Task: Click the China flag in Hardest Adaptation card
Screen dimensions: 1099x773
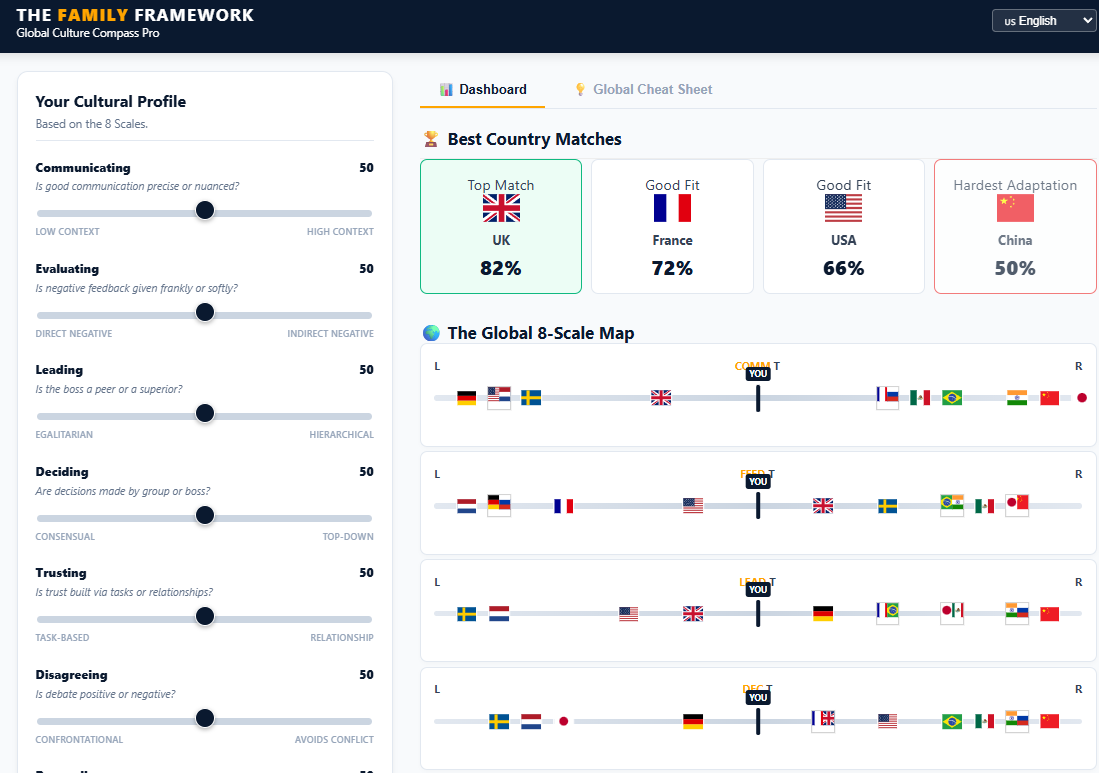Action: [x=1014, y=209]
